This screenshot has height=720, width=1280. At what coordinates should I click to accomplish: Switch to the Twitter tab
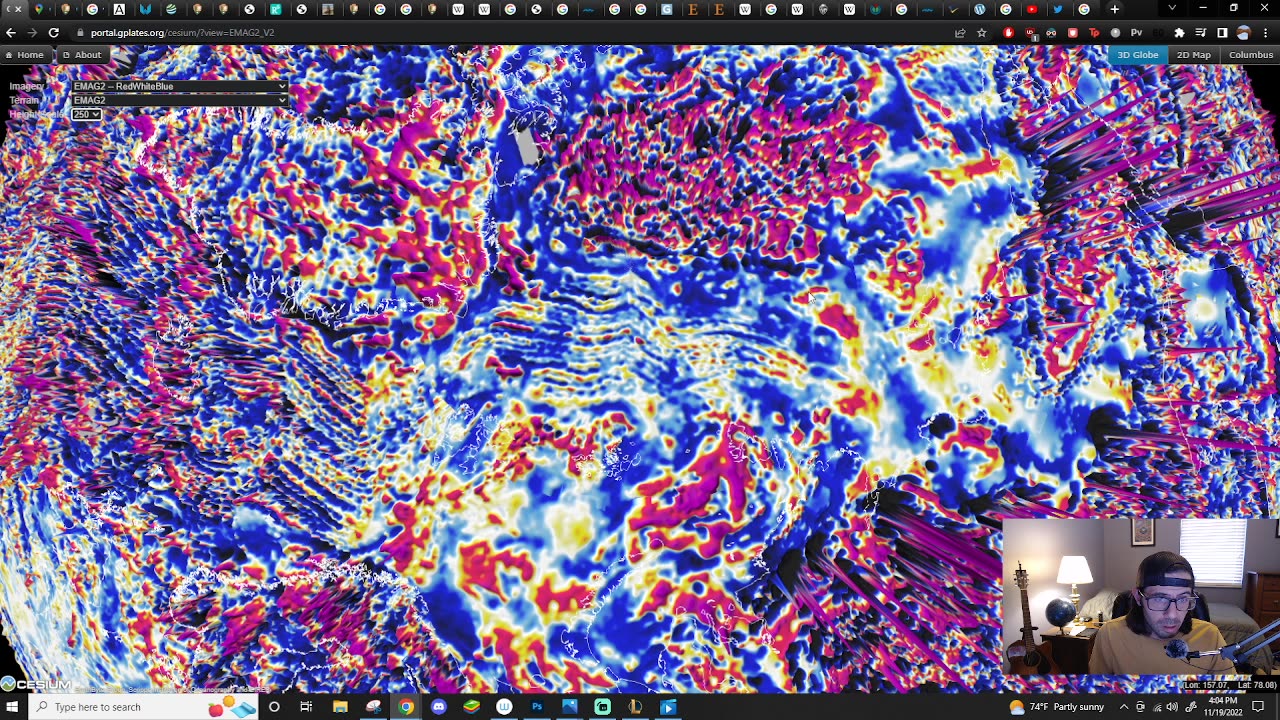point(1058,9)
